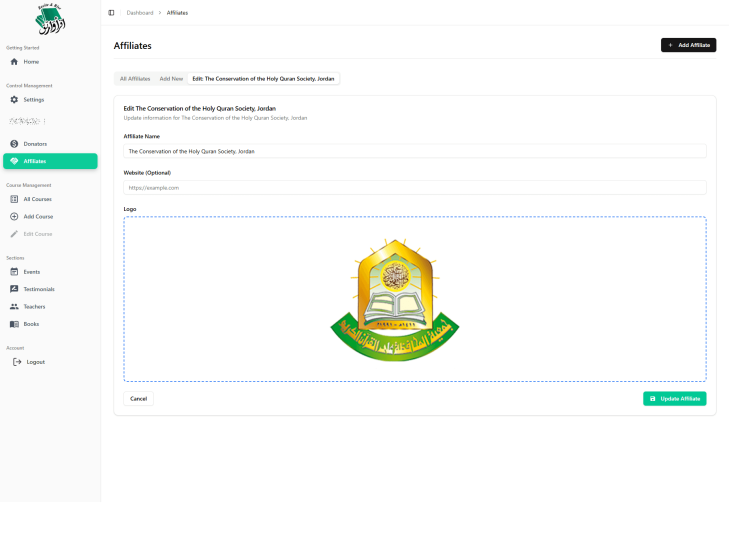
Task: Click the plus icon on Add Affiliate
Action: [670, 45]
